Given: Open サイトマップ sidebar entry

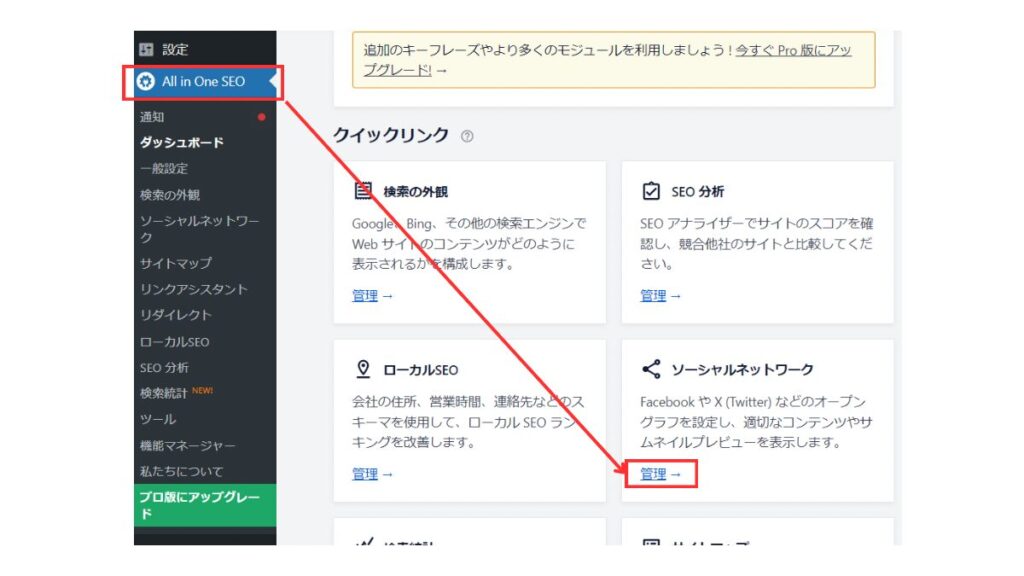Looking at the screenshot, I should point(176,263).
